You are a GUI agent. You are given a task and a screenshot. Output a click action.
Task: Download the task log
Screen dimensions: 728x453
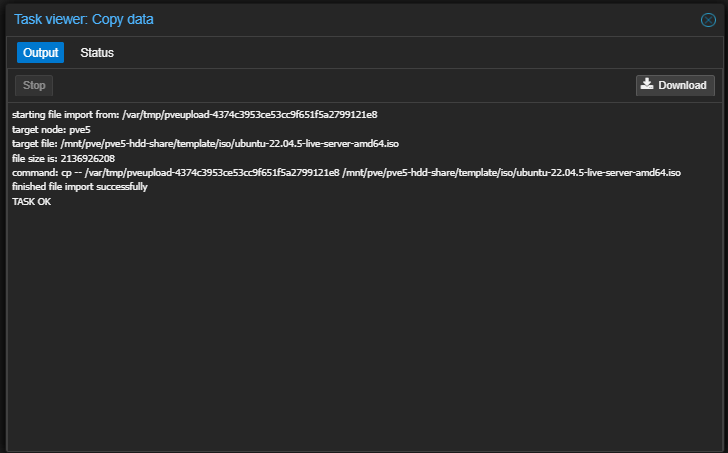coord(675,85)
